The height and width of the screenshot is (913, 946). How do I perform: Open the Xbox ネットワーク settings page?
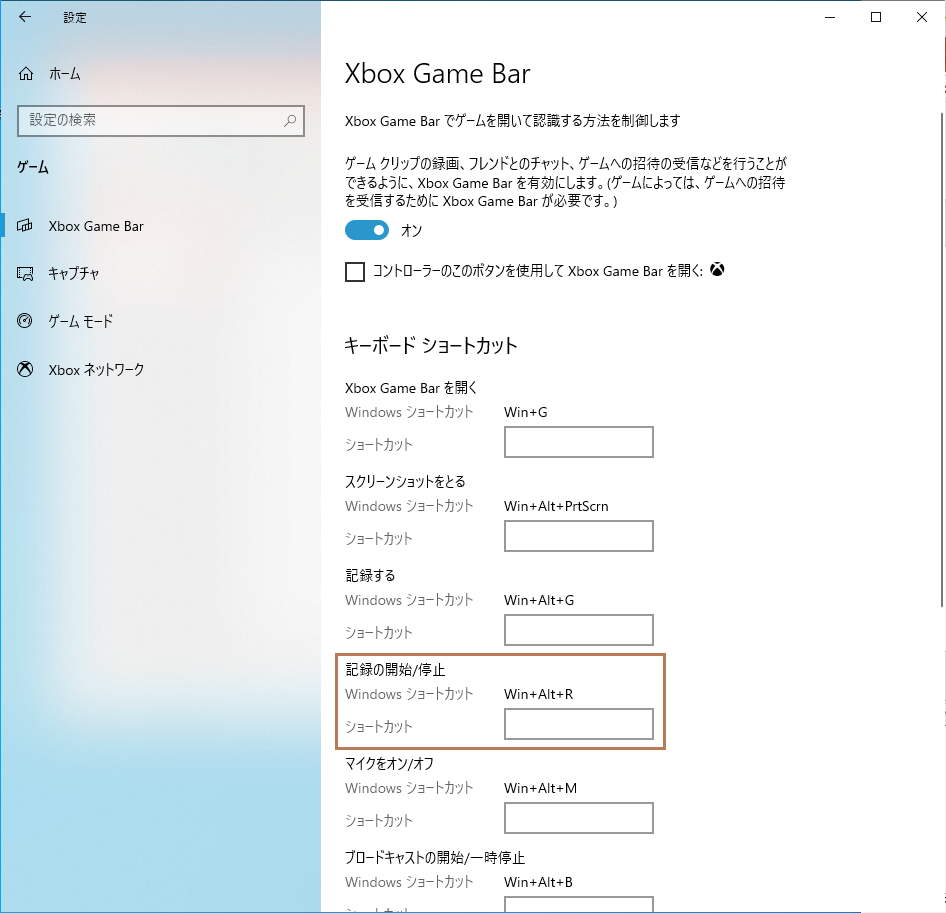click(96, 369)
